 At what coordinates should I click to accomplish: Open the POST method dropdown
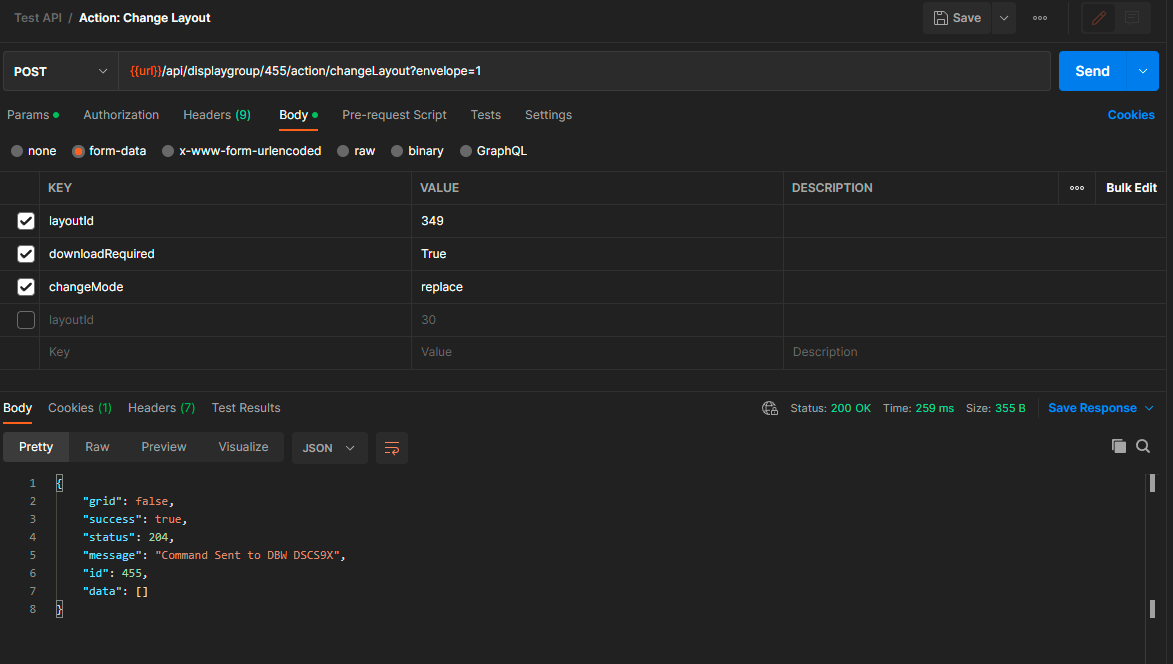point(61,71)
